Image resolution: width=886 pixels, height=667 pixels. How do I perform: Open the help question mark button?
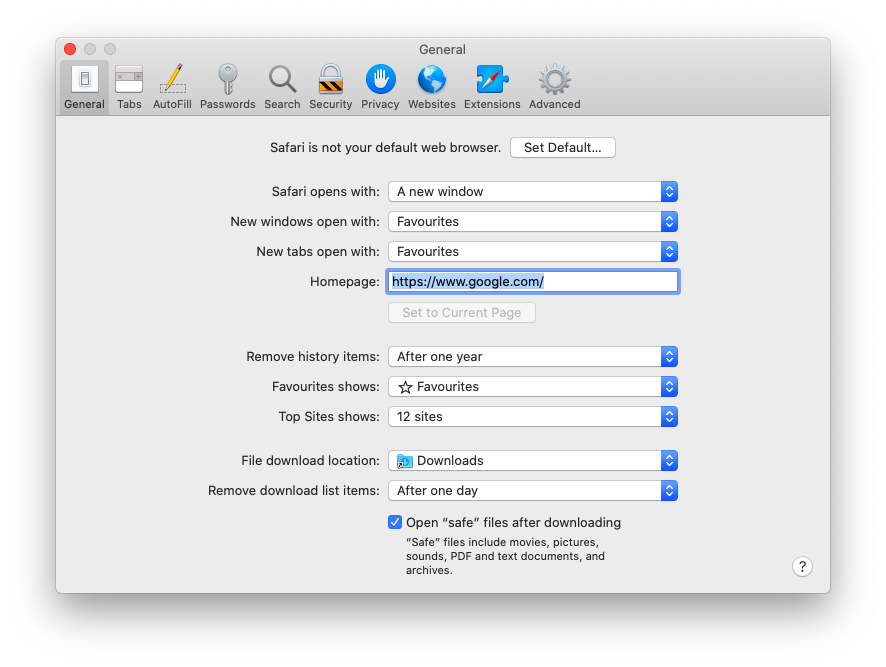point(802,566)
